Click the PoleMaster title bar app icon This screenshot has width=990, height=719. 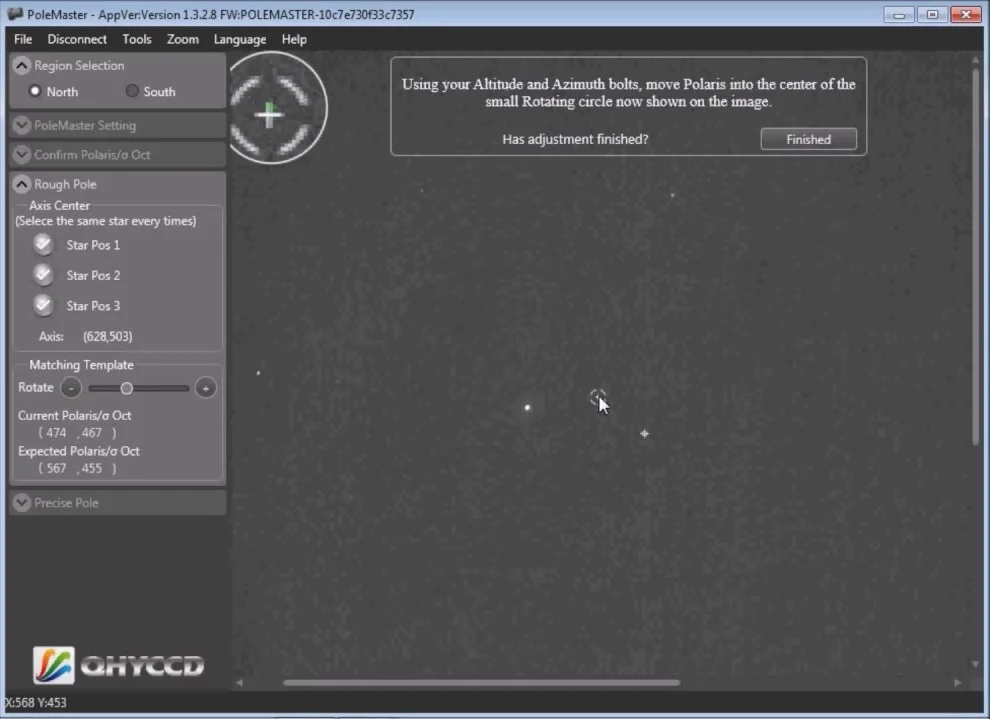coord(15,13)
